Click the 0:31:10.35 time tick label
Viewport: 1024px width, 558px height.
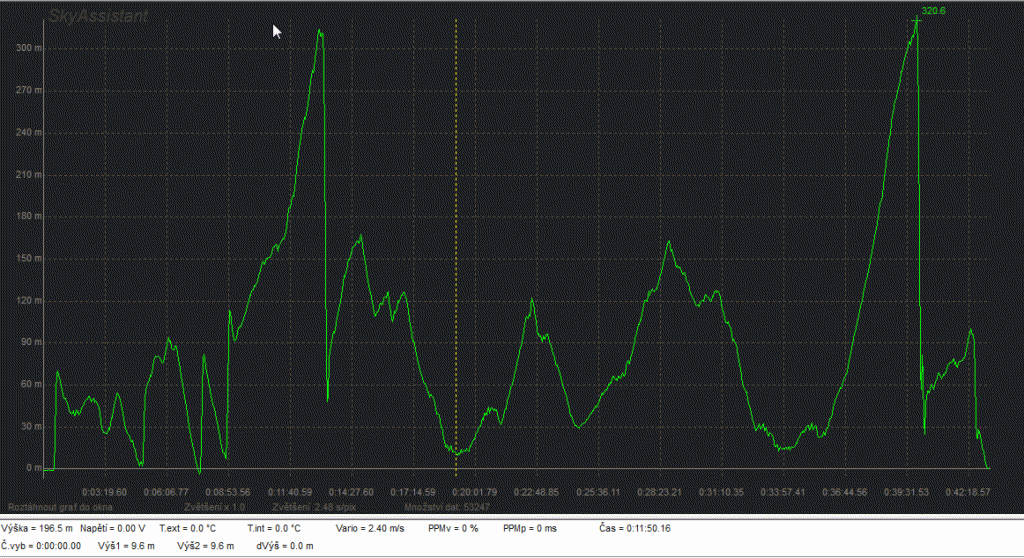pyautogui.click(x=721, y=492)
